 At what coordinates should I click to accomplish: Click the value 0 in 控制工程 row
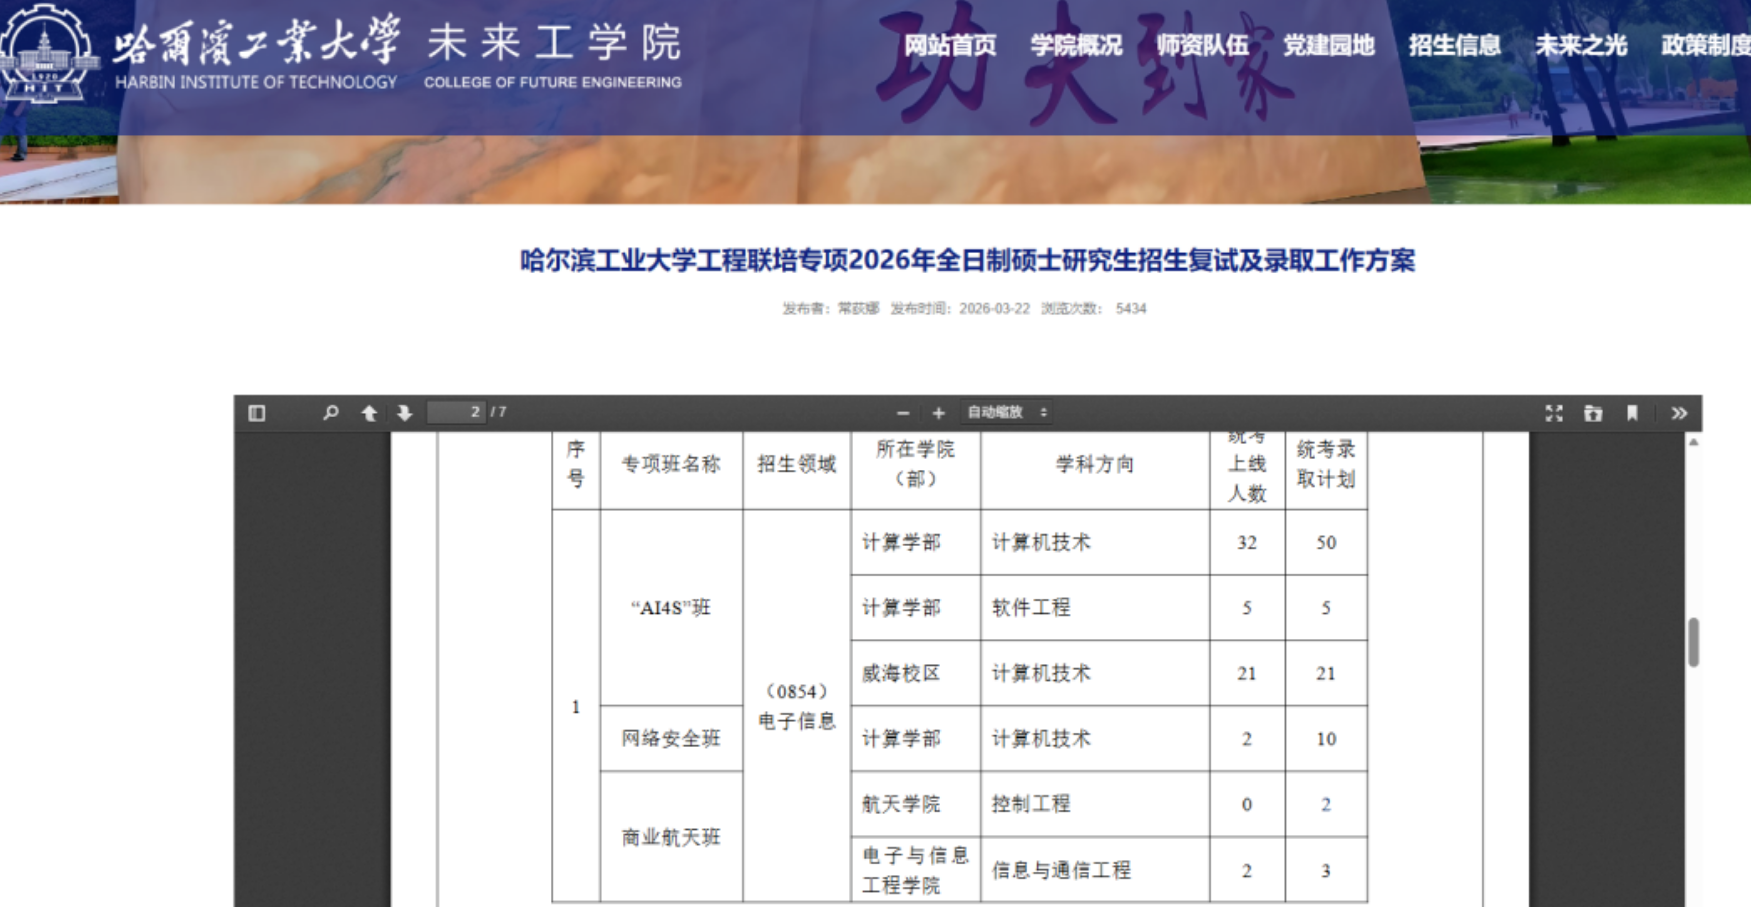[1247, 804]
